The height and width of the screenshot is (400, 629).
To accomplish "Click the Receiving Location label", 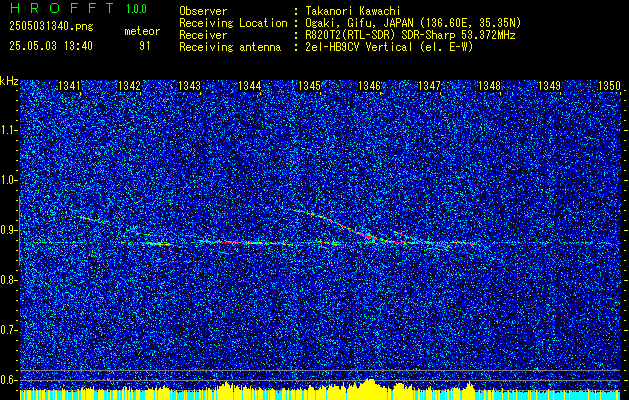I will click(x=233, y=23).
